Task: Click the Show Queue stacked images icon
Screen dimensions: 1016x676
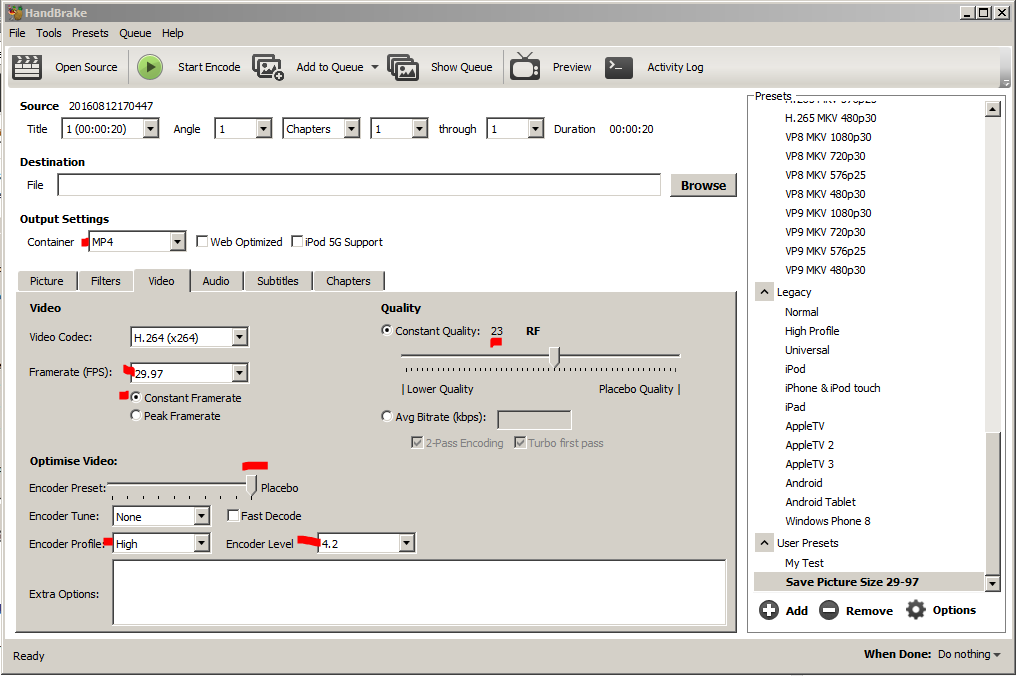Action: coord(403,67)
